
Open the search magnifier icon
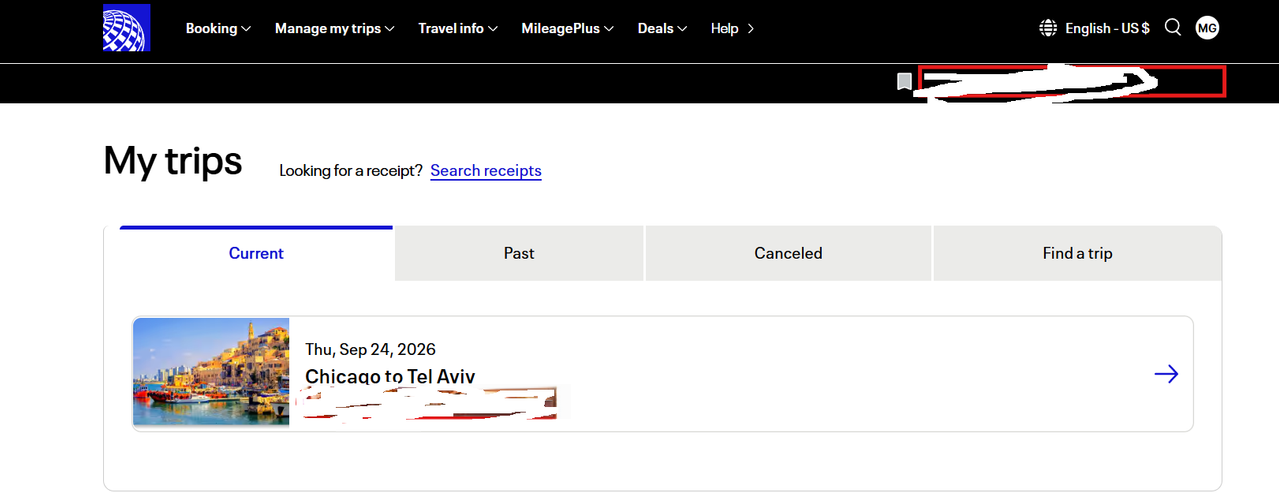(1173, 28)
